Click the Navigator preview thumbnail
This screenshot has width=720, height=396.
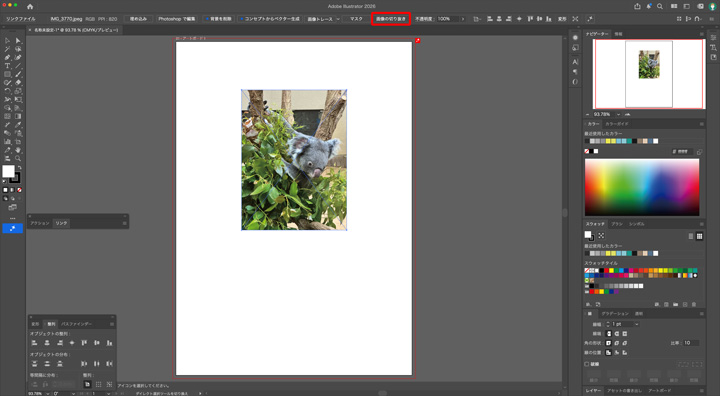(x=649, y=74)
